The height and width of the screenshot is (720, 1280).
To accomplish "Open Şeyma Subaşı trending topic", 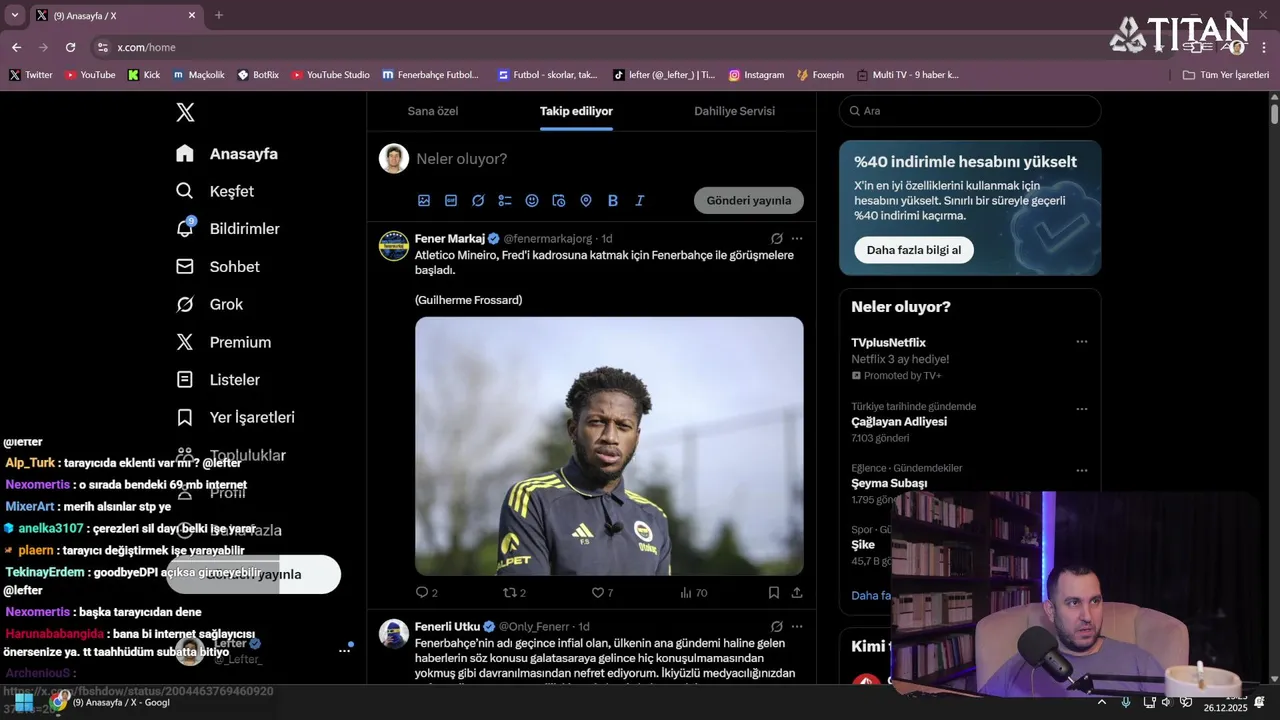I will coord(889,483).
